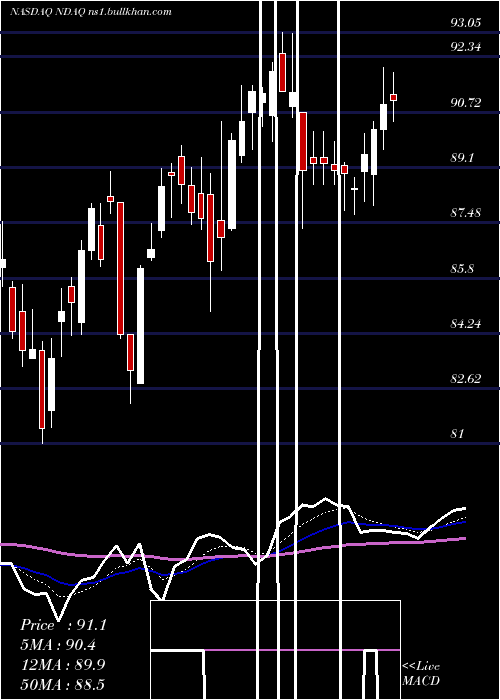Screen dimensions: 500x700
Task: Click the 82.62 price axis label
Action: click(466, 379)
